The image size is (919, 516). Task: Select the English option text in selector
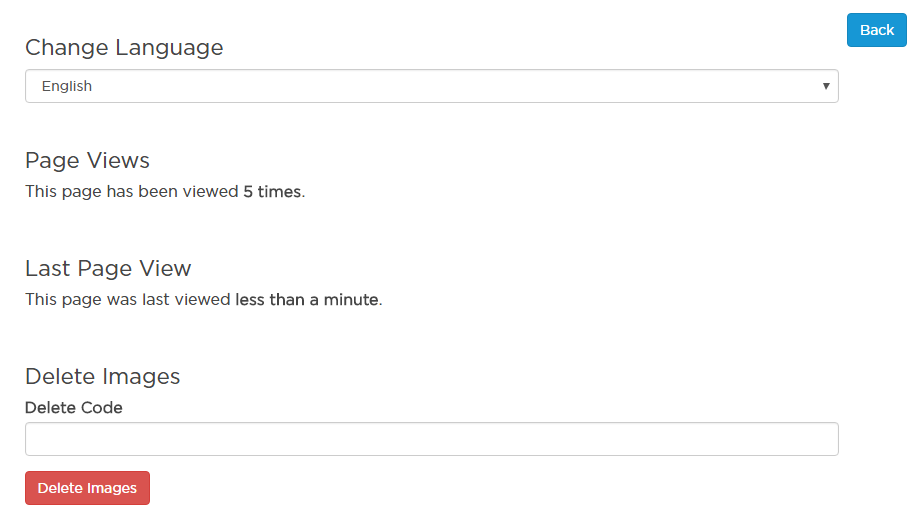coord(67,86)
